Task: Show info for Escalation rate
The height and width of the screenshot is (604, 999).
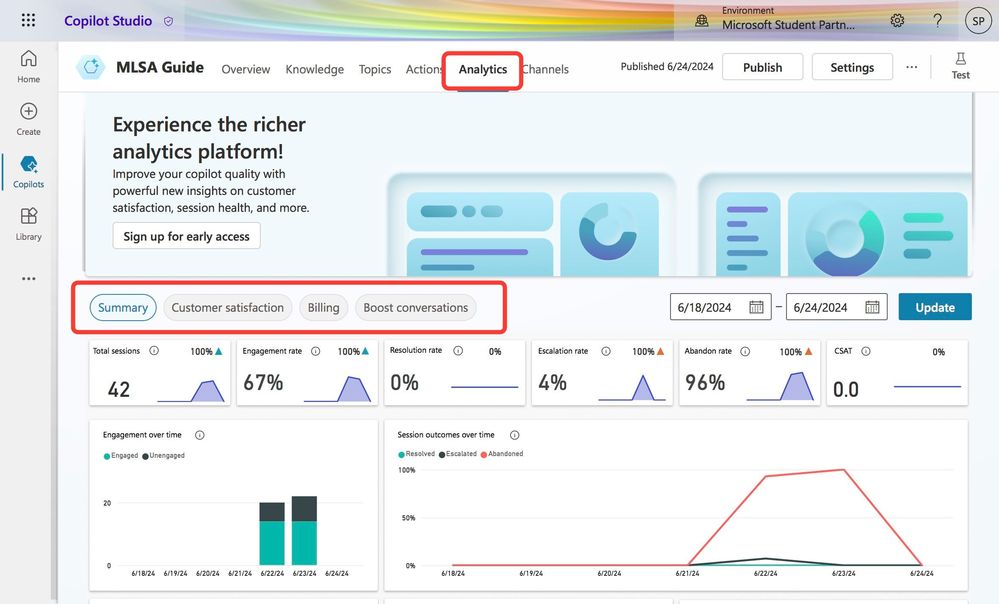Action: point(606,351)
